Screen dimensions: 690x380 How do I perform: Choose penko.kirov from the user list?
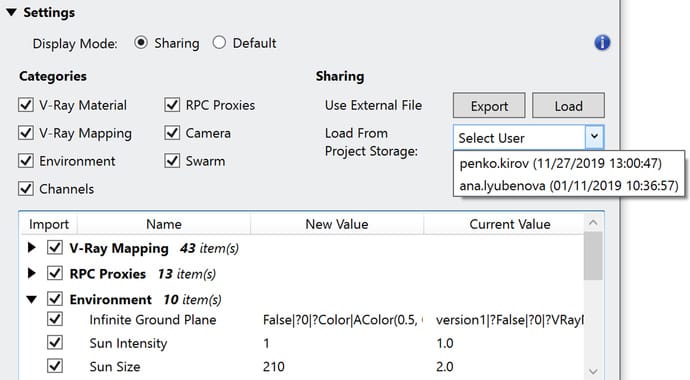coord(560,164)
